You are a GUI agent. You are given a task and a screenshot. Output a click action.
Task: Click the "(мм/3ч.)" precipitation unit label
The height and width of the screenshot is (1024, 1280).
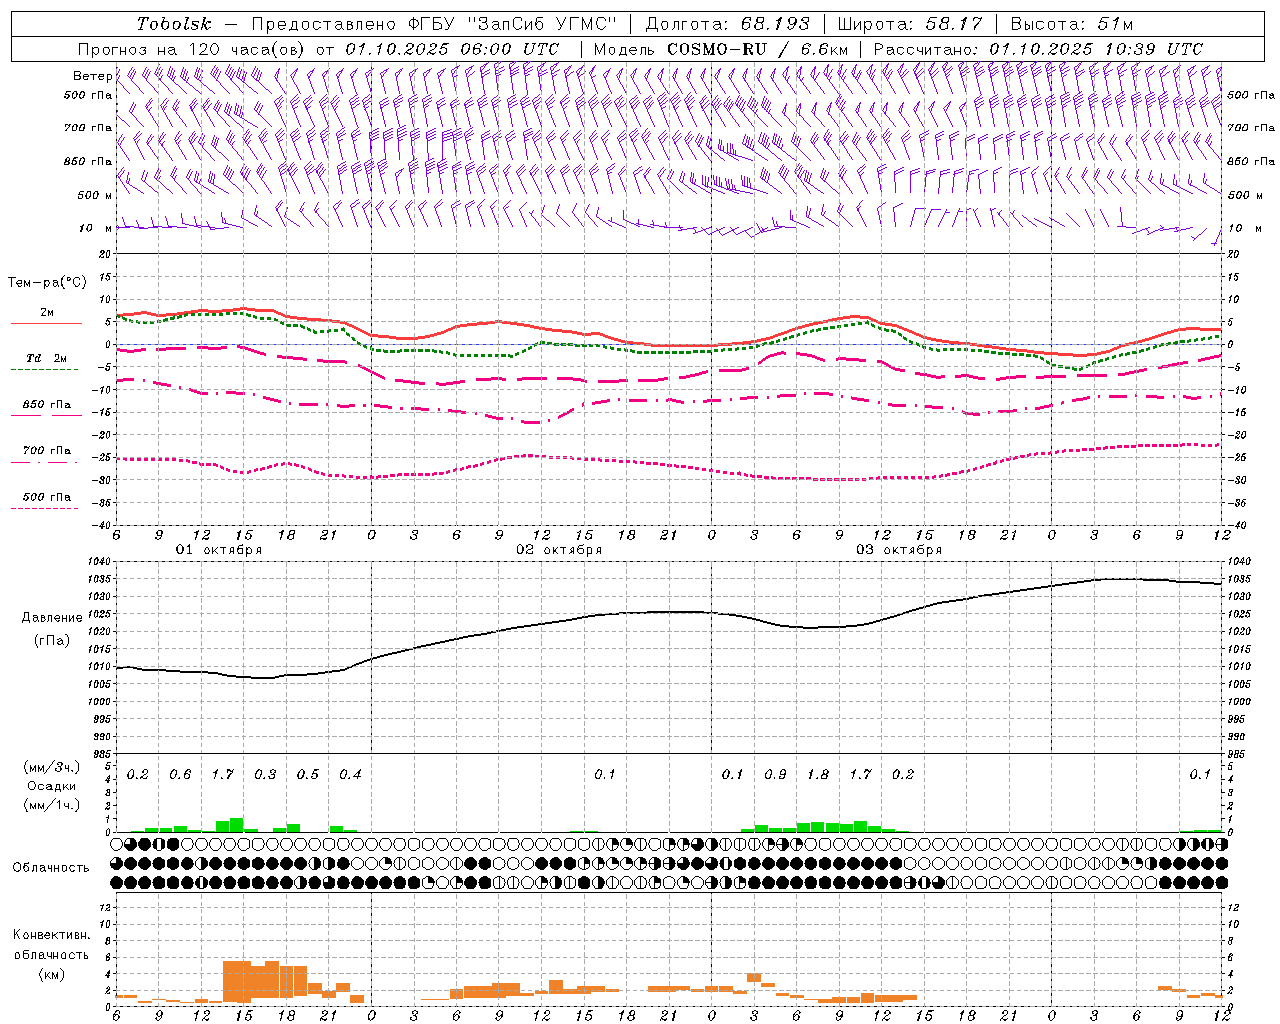pyautogui.click(x=52, y=768)
